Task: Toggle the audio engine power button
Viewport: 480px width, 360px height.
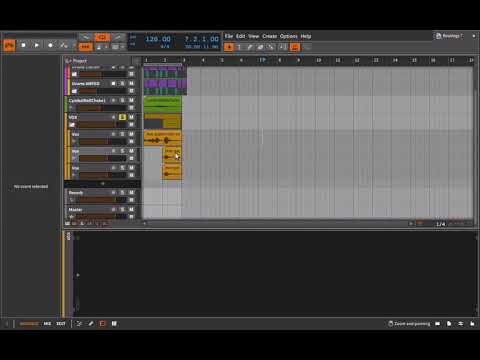Action: coord(10,45)
